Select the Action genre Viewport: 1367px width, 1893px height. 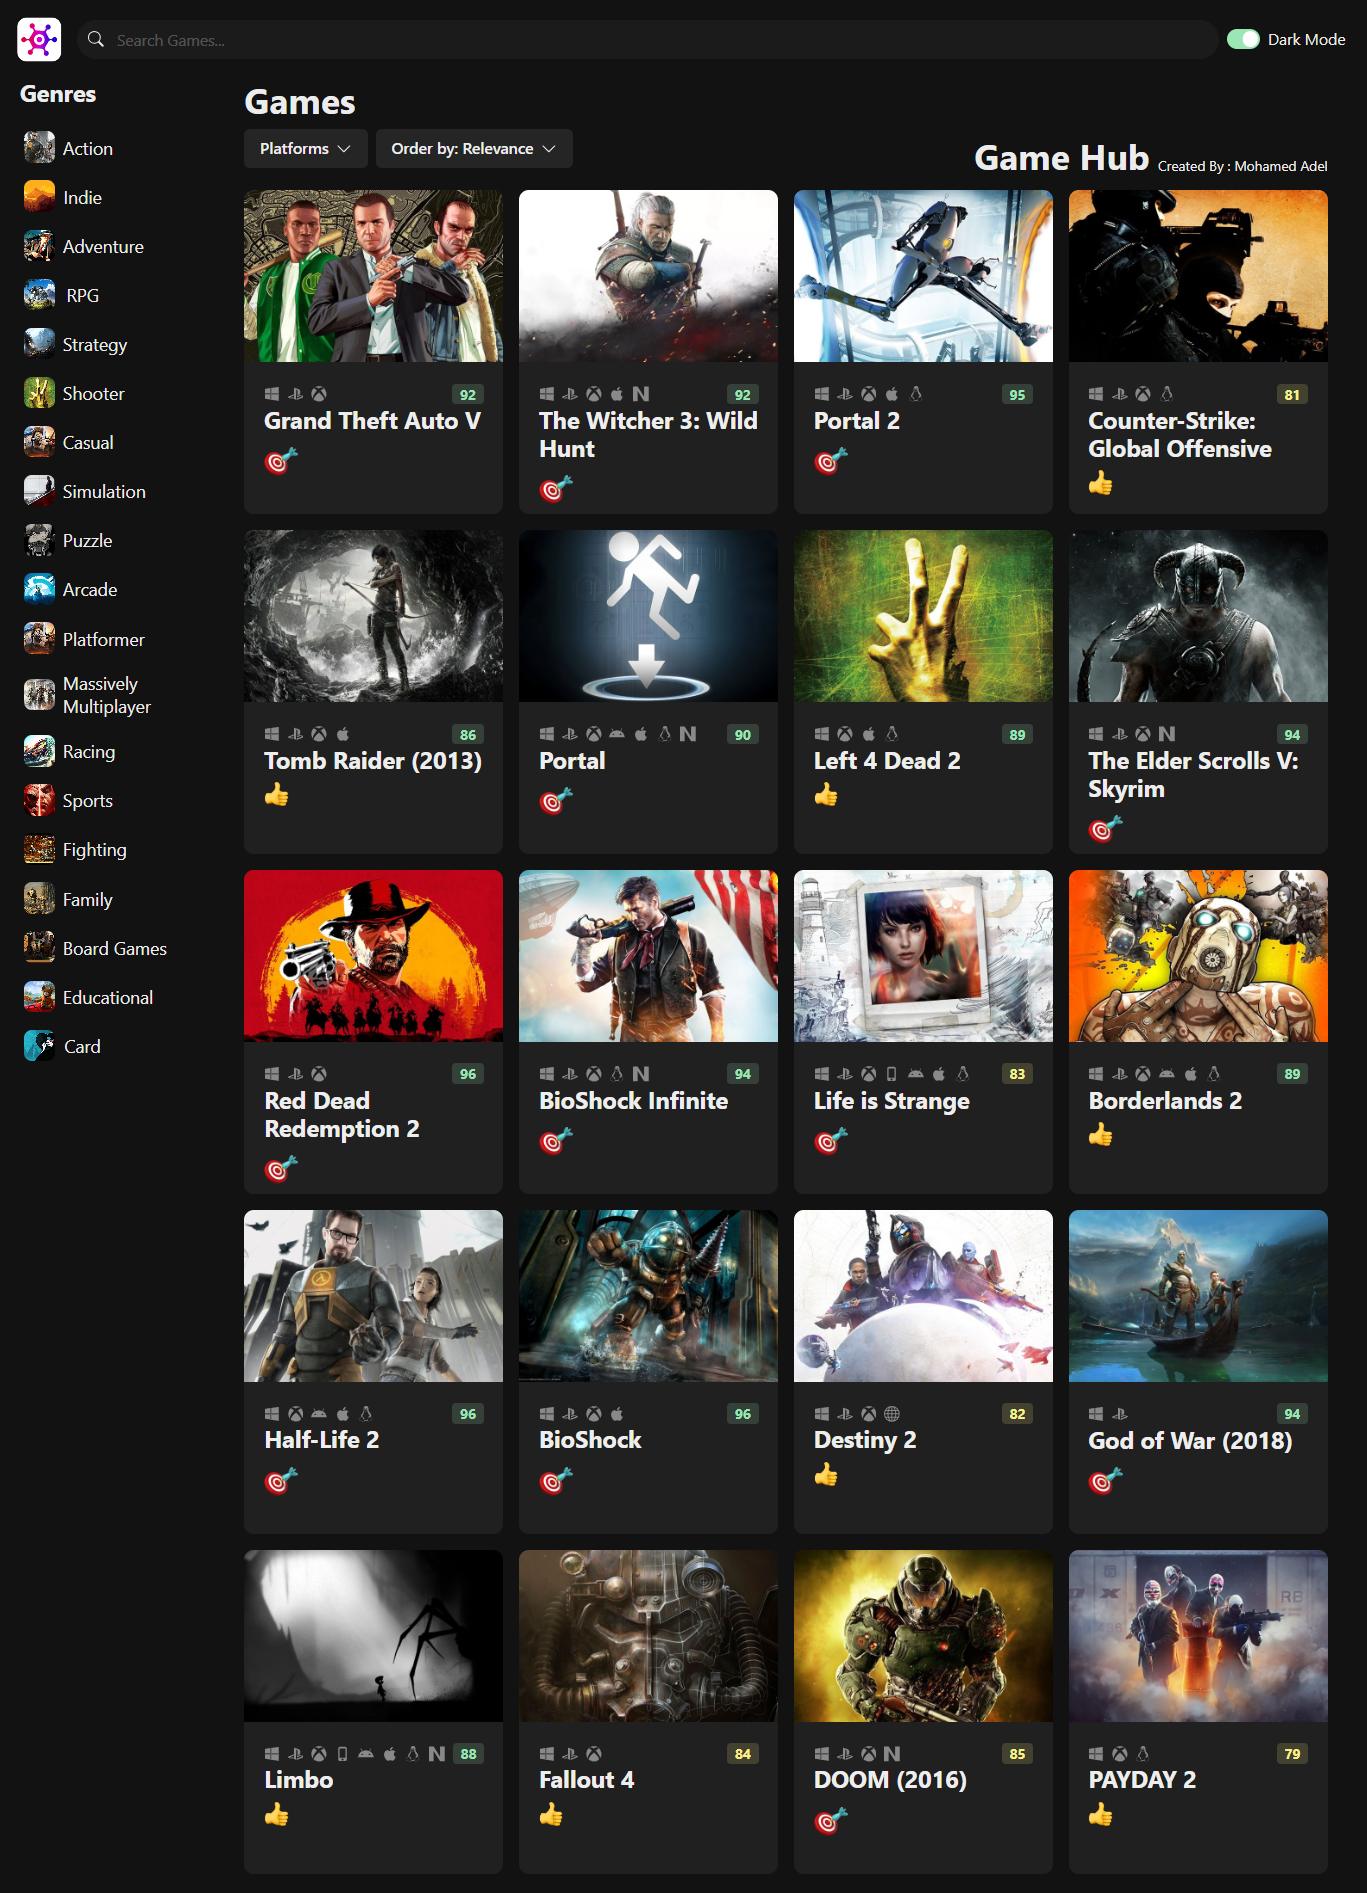click(x=88, y=148)
